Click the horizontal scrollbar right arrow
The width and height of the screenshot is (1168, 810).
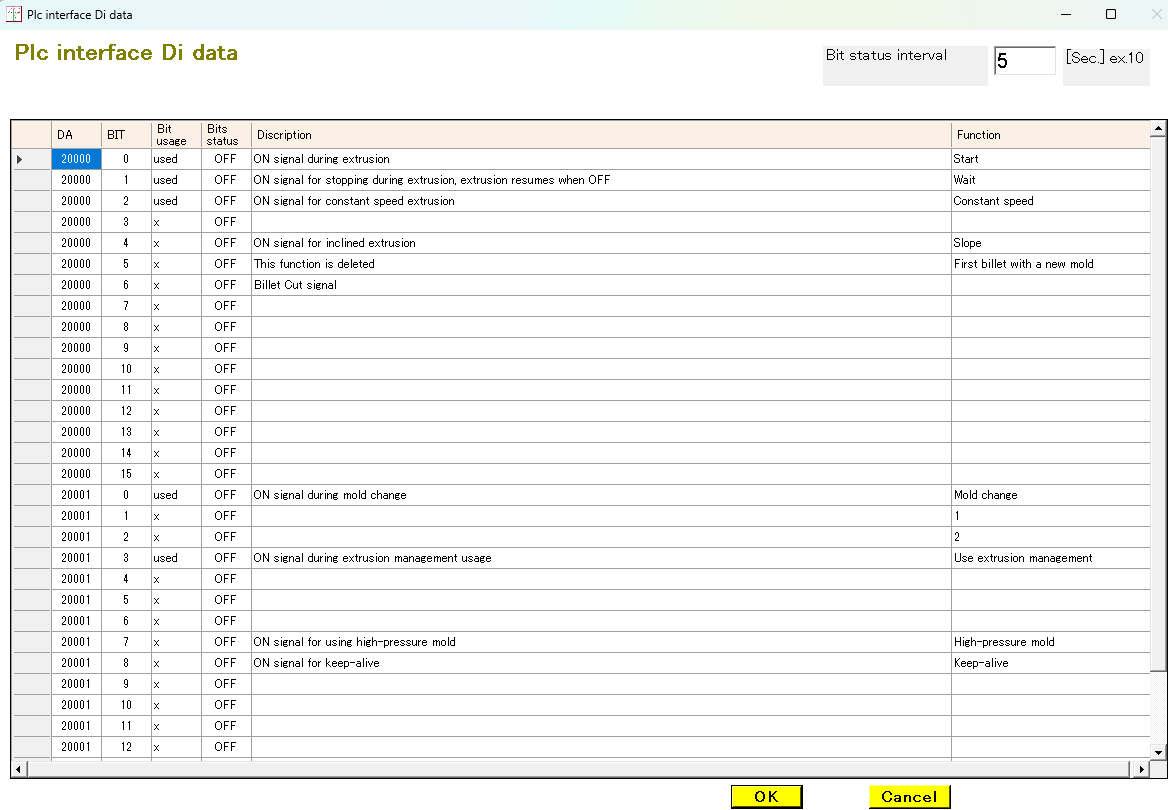click(1142, 769)
